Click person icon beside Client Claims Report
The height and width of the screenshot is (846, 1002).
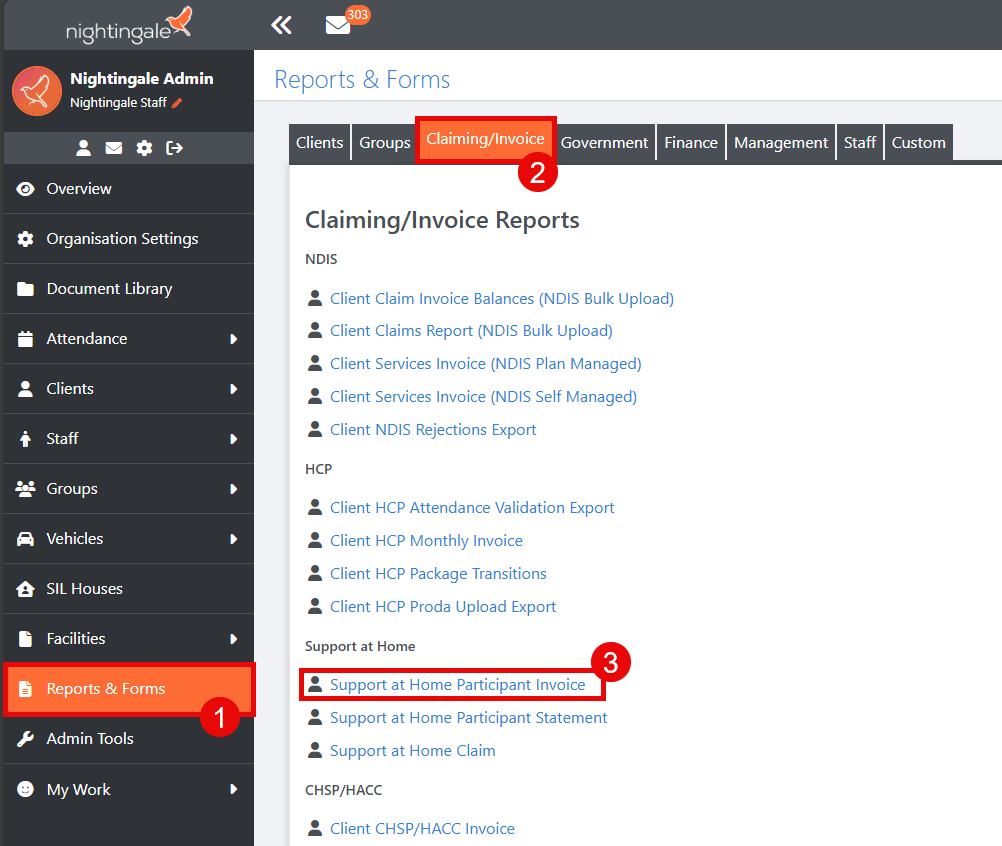pos(314,330)
